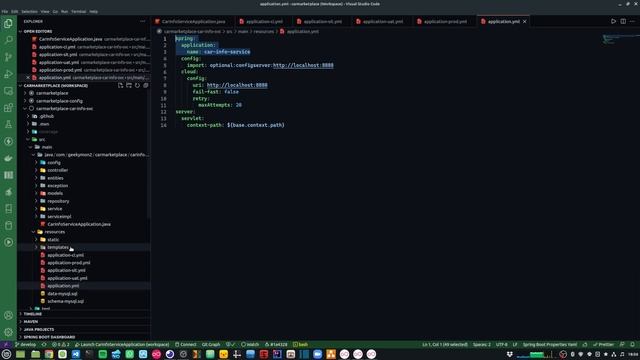640x360 pixels.
Task: Open the Accounts menu in activity bar
Action: [8, 315]
